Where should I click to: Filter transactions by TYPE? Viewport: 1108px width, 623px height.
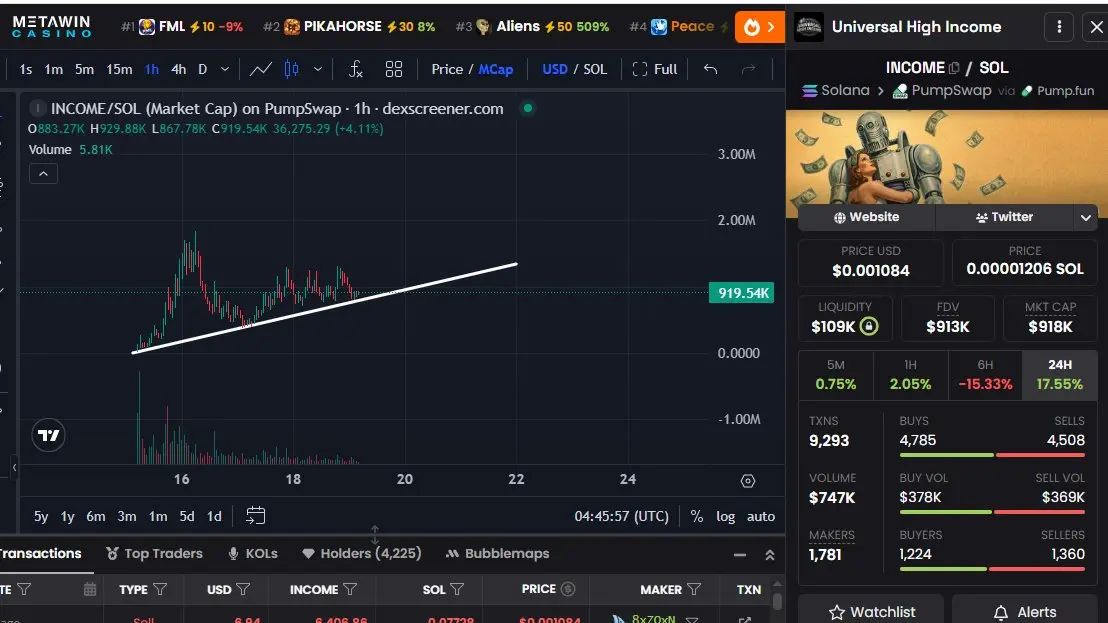coord(160,589)
